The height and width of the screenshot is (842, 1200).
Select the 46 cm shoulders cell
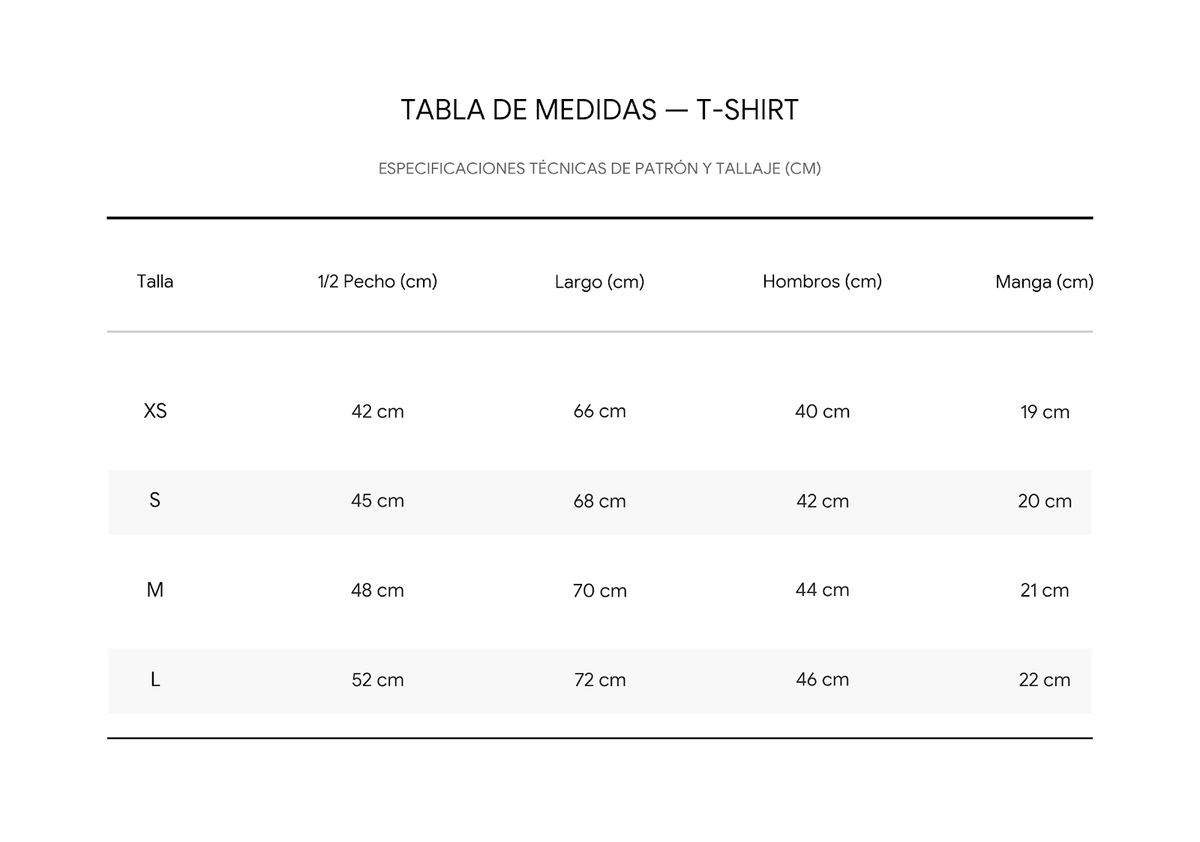(822, 680)
